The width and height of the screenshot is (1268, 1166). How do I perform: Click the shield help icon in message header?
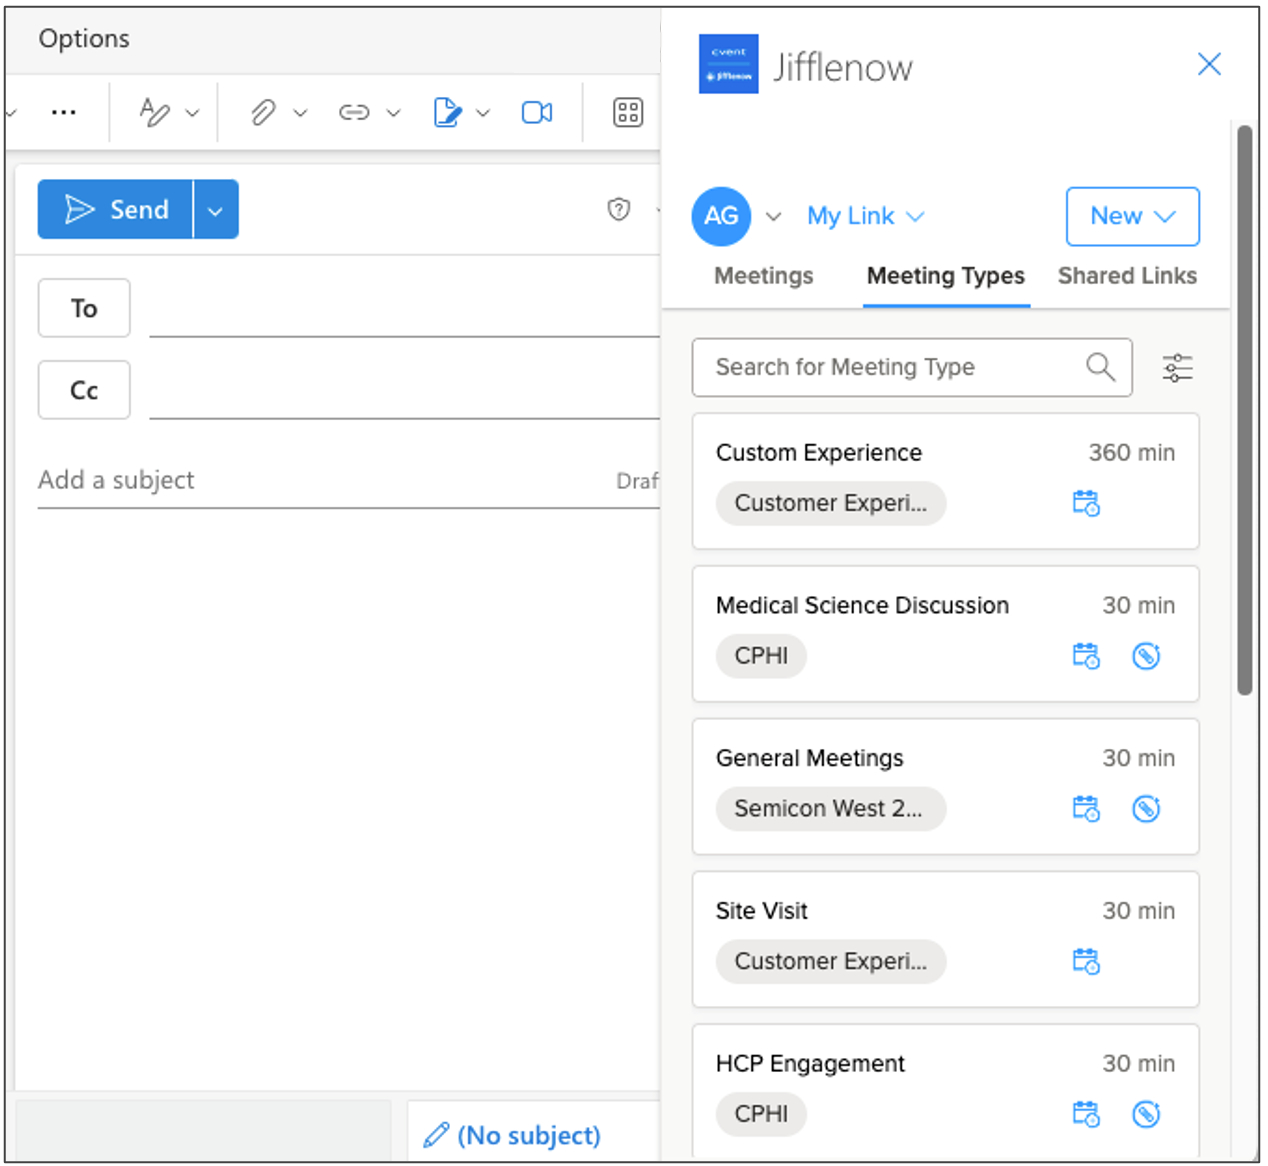click(x=619, y=209)
